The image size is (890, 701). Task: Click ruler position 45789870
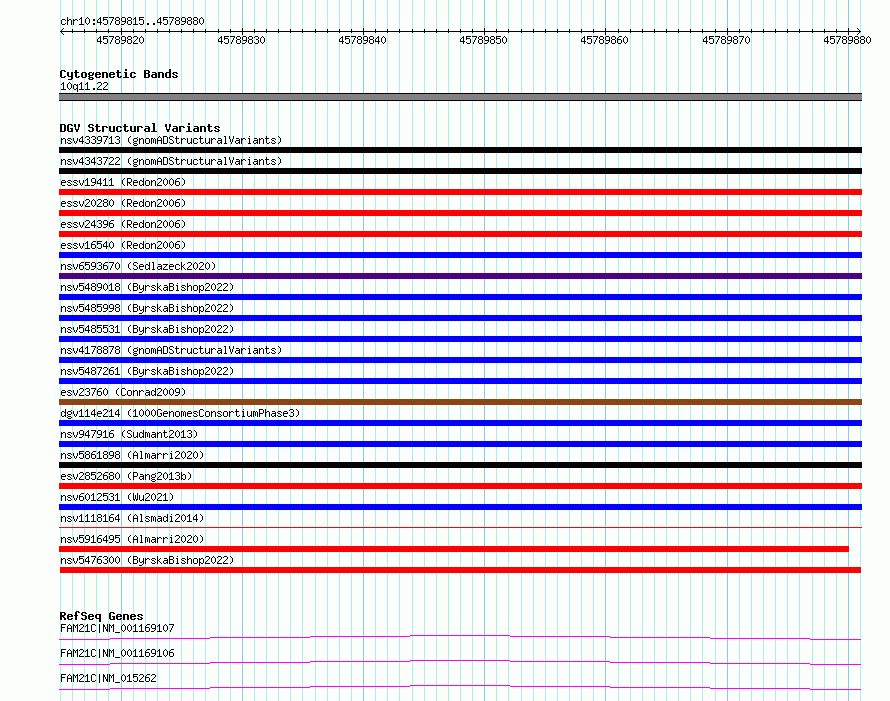[726, 40]
